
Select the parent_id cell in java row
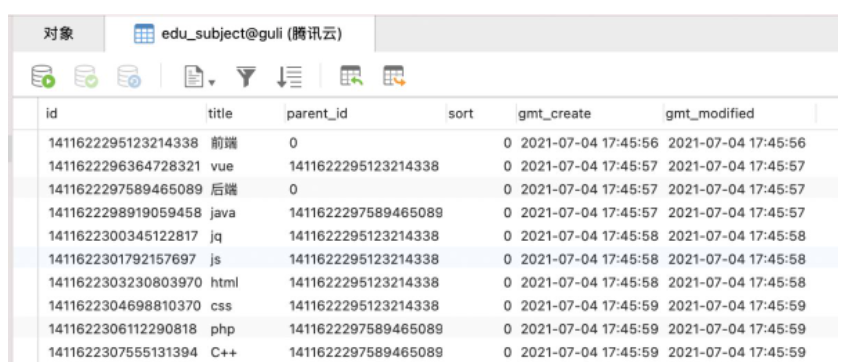[366, 213]
